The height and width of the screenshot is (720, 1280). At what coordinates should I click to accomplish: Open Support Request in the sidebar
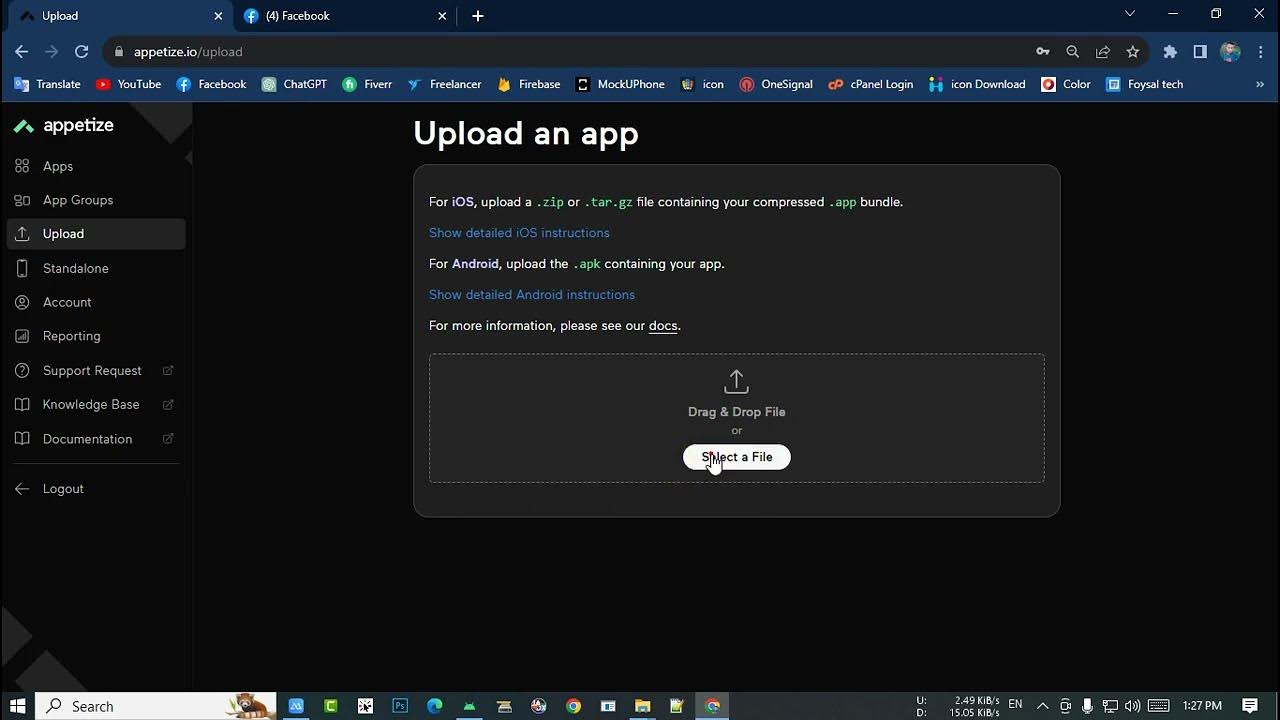point(92,371)
